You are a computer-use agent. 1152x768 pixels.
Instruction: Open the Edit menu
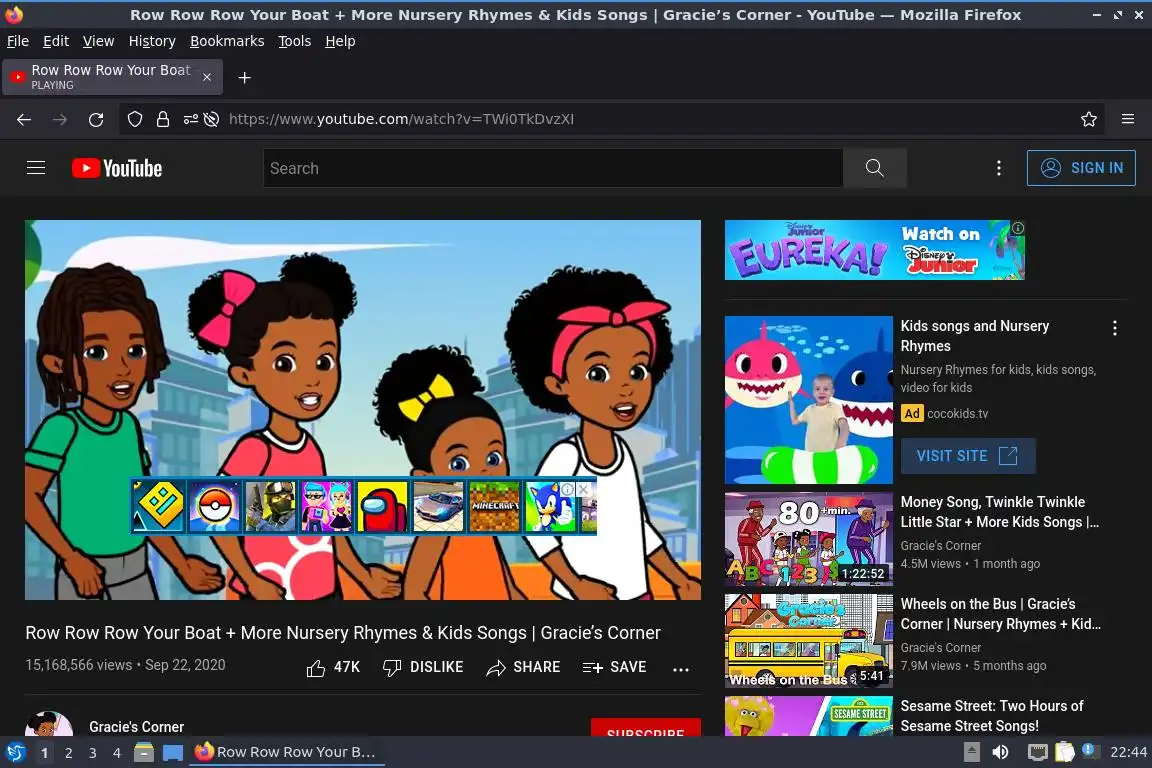[x=56, y=41]
